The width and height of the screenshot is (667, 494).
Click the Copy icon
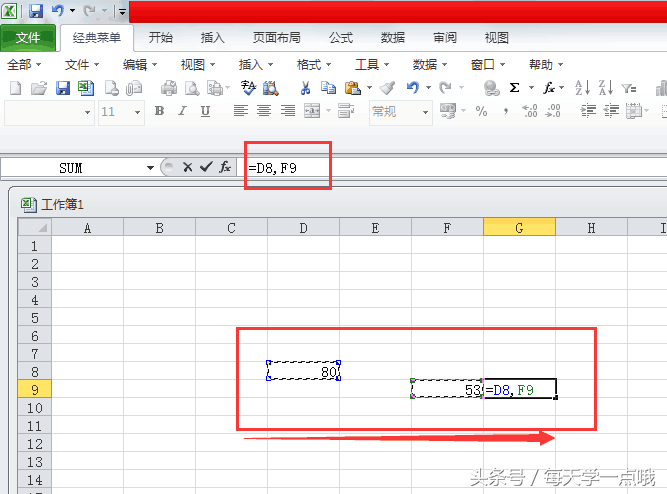(328, 88)
